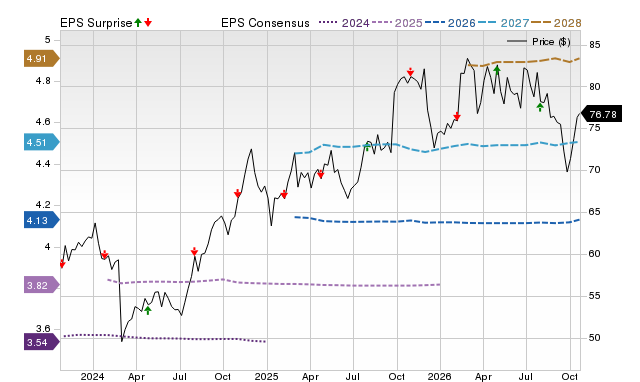Select the red miss arrow just after 2024 label
This screenshot has width=640, height=382.
[104, 255]
